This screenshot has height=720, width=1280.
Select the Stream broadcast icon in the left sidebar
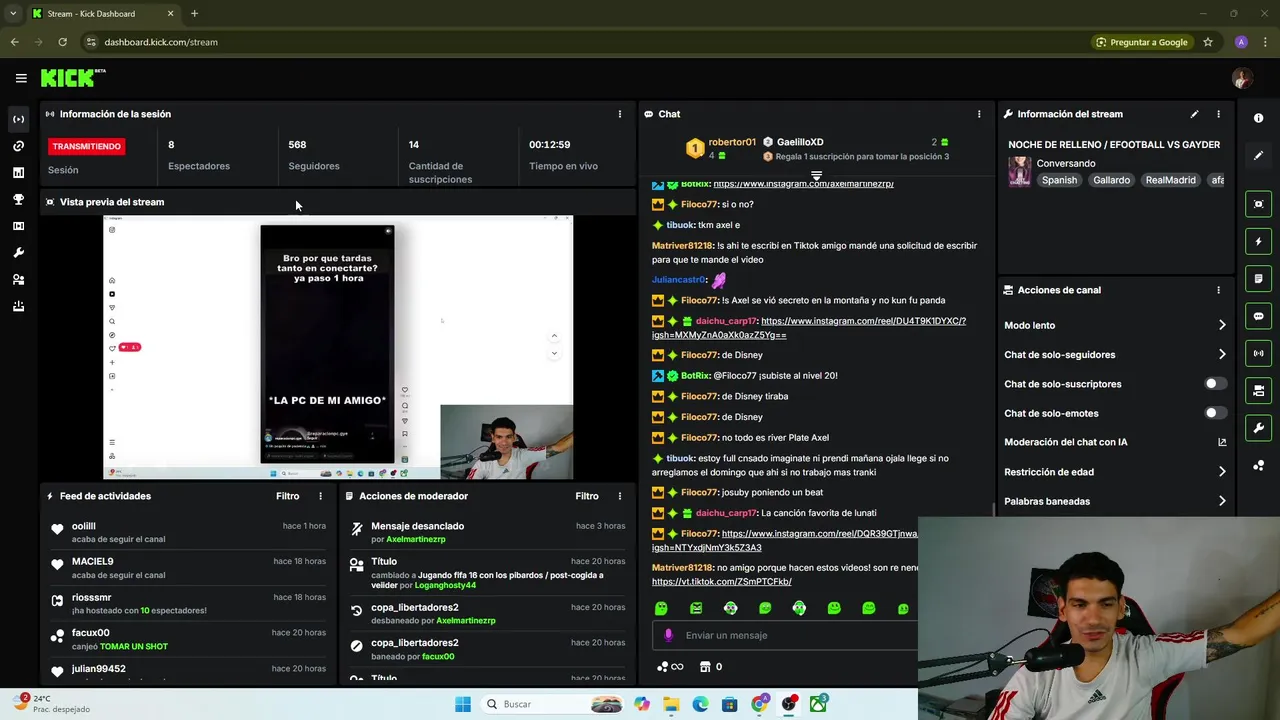tap(18, 119)
